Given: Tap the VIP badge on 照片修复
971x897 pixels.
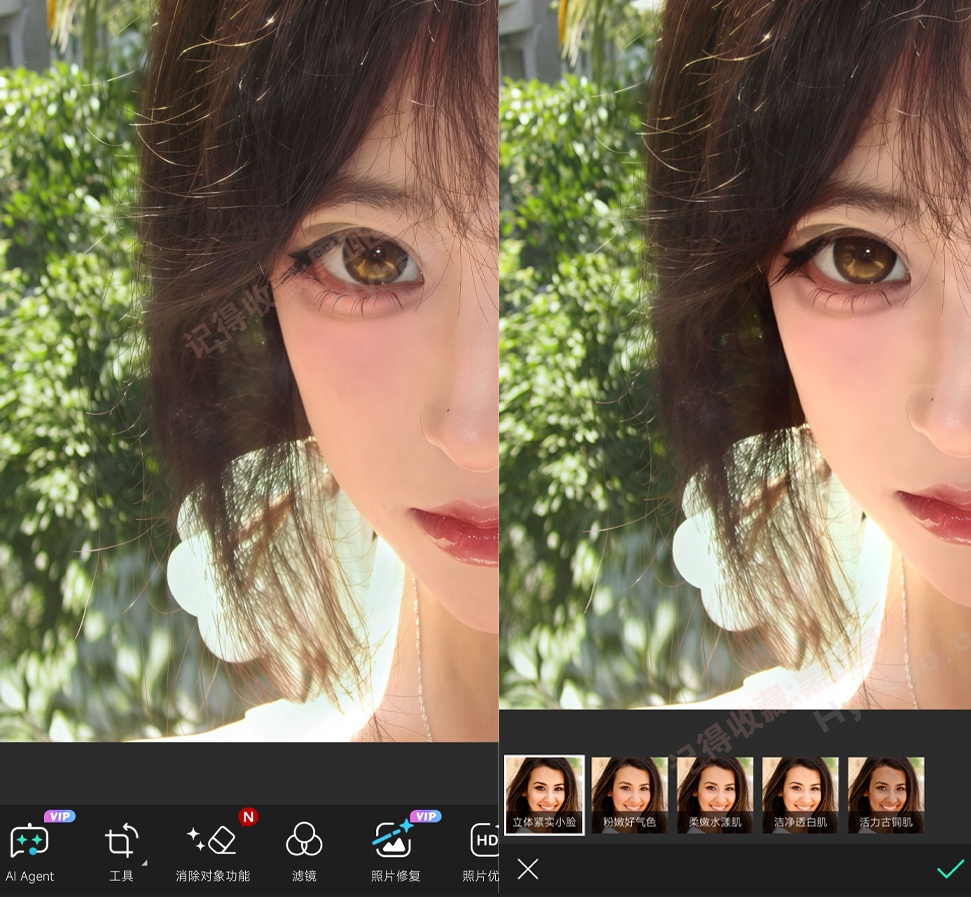Looking at the screenshot, I should click(425, 817).
